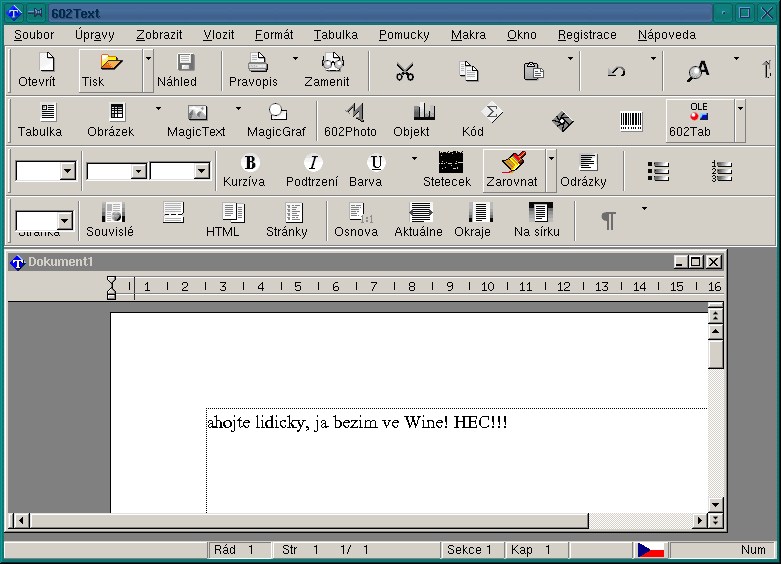The width and height of the screenshot is (781, 564).
Task: Open the Pomucky menu
Action: point(404,34)
